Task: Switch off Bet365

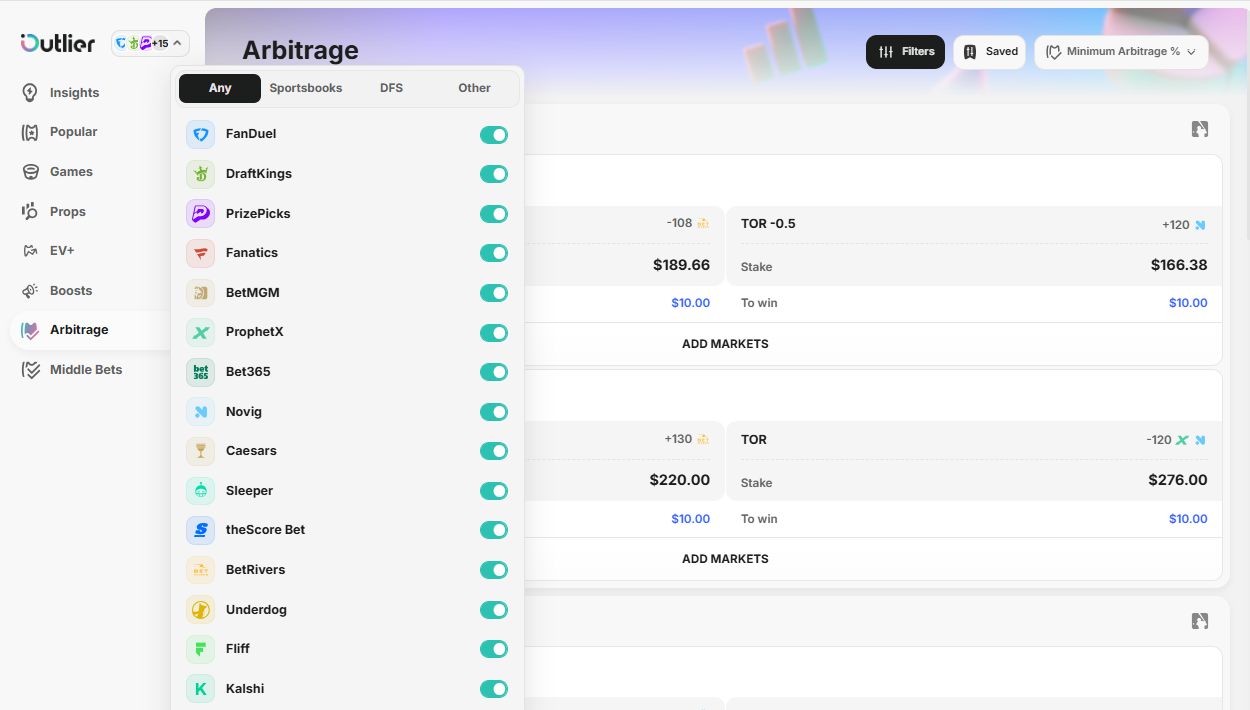Action: click(x=494, y=372)
